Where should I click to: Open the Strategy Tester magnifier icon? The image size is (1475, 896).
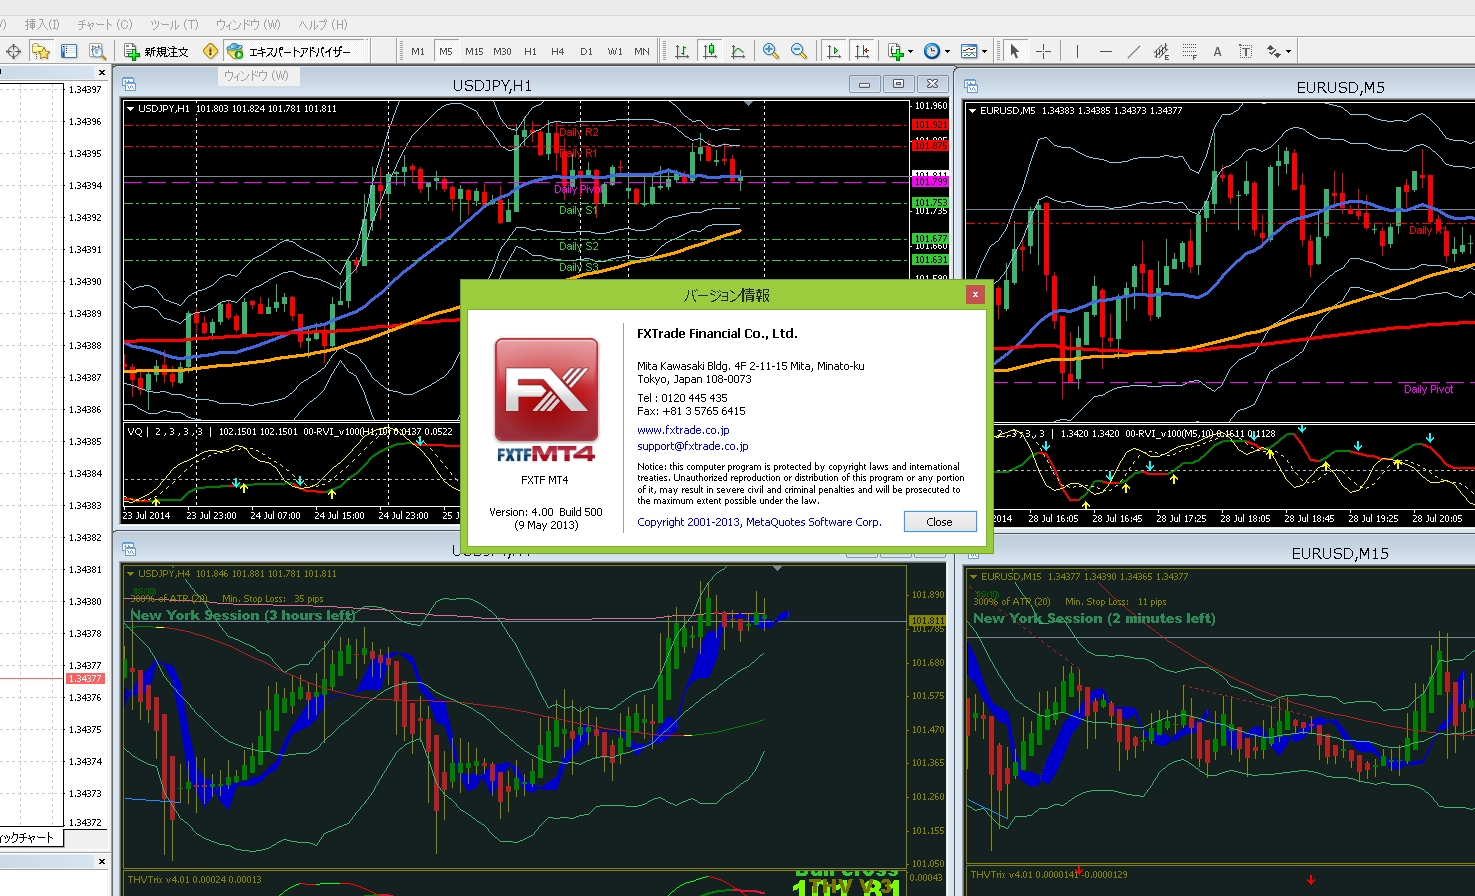[x=97, y=51]
